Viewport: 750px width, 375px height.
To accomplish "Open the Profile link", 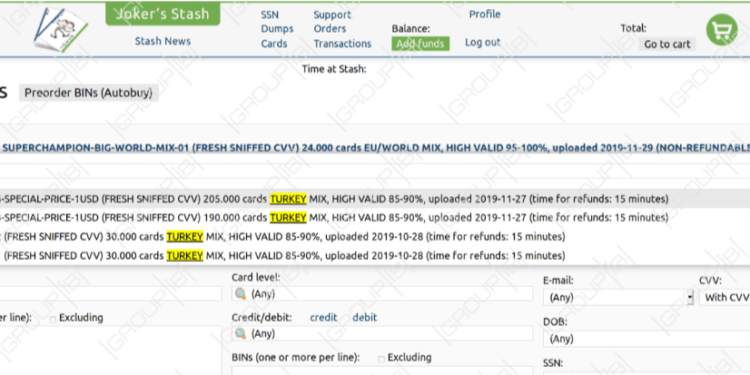I will (485, 14).
